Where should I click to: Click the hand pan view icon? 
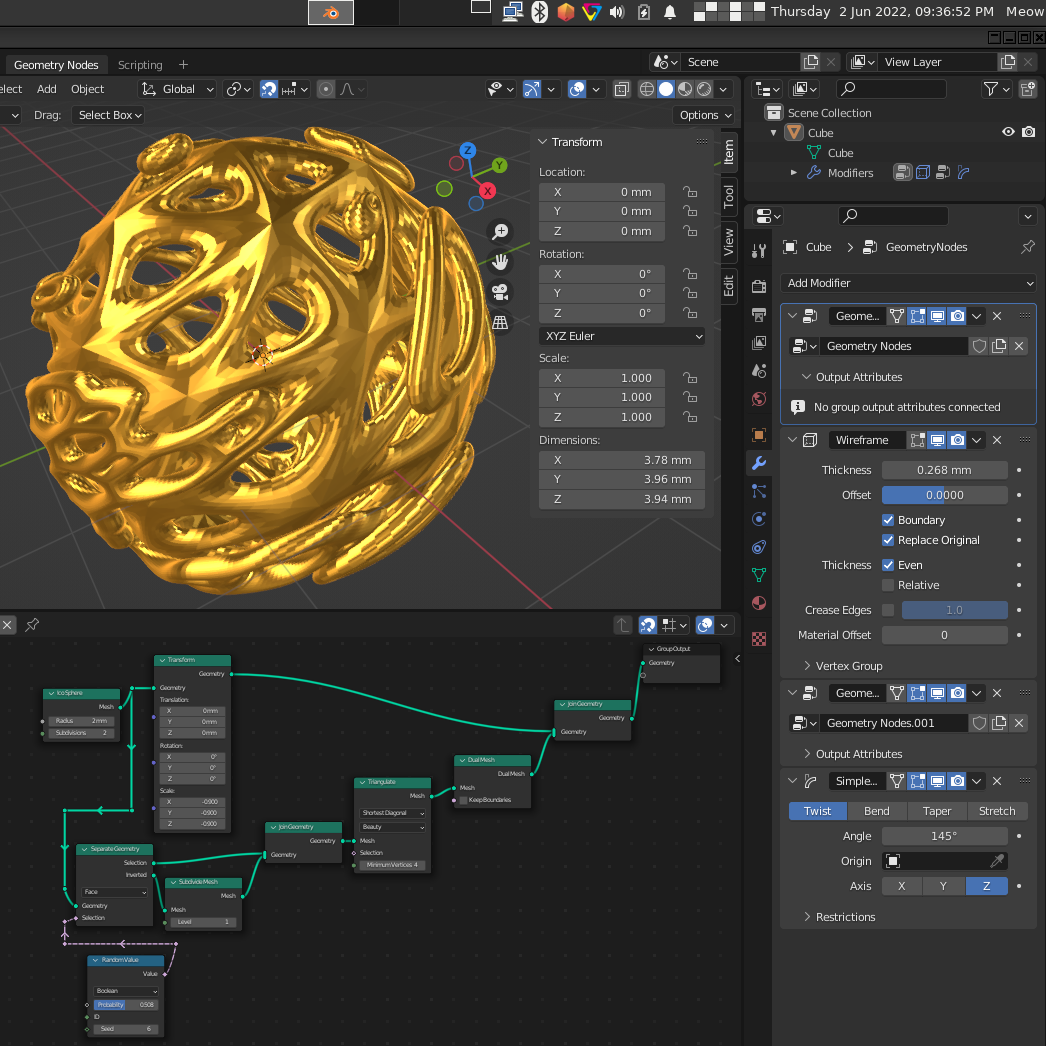tap(500, 262)
